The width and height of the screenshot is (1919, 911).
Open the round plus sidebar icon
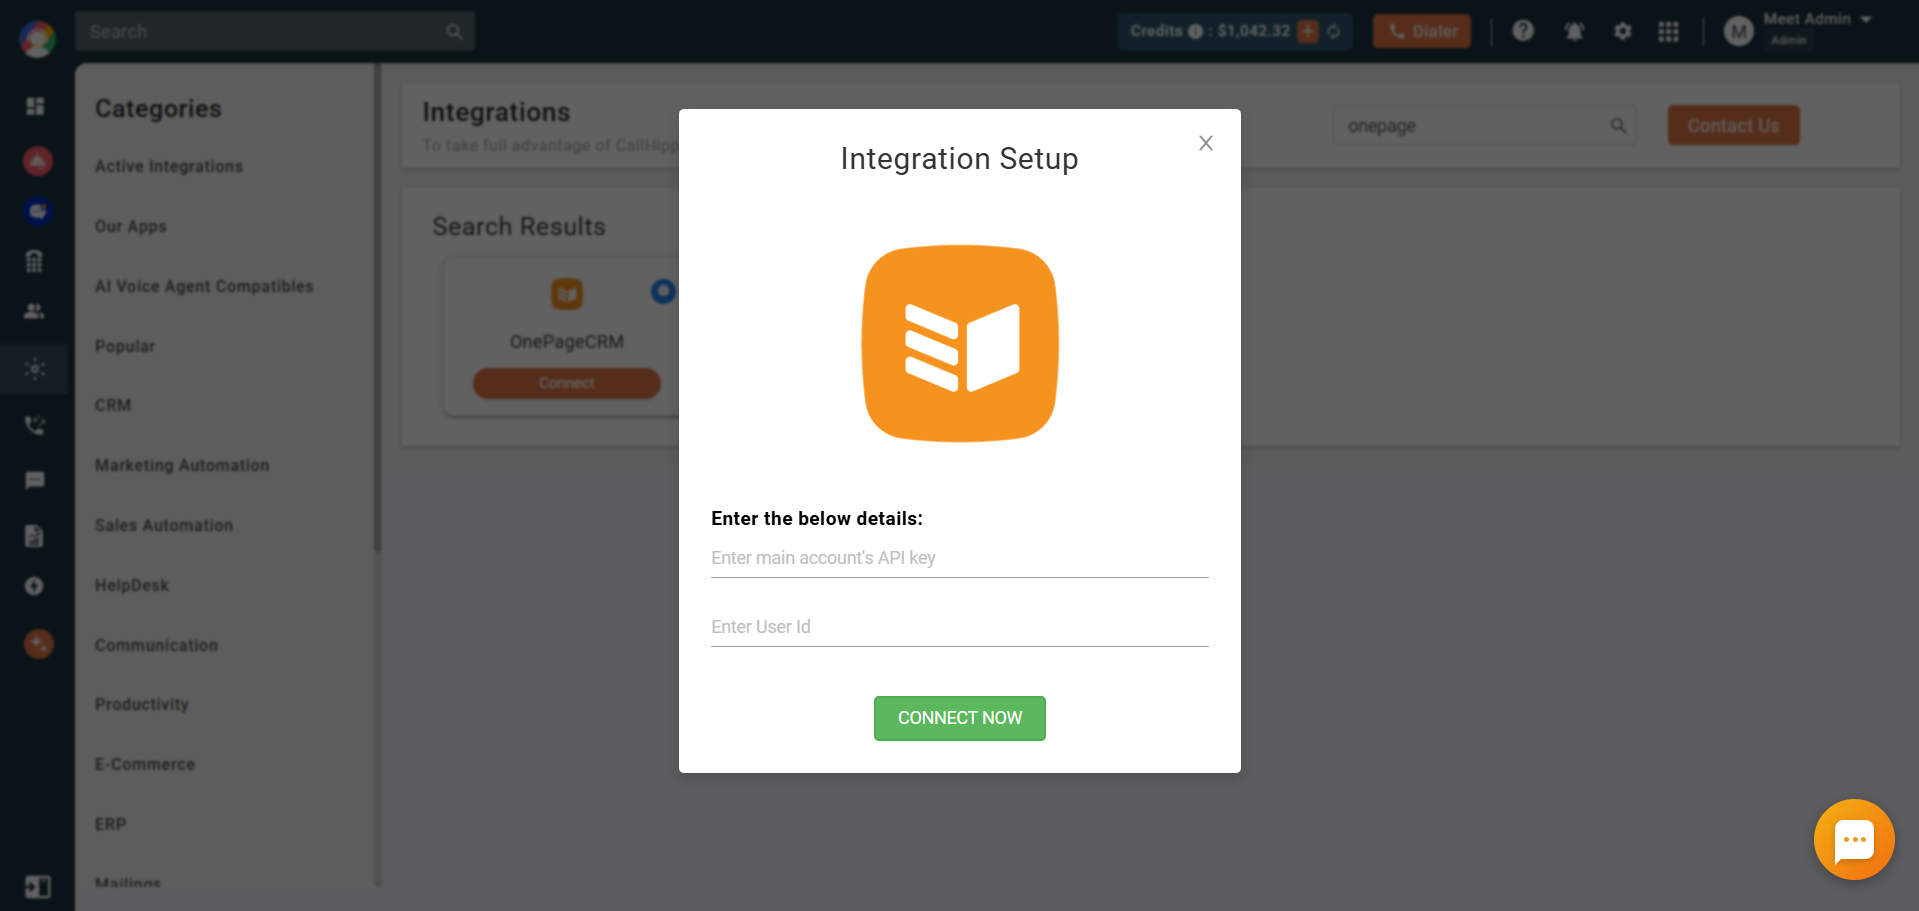point(34,586)
